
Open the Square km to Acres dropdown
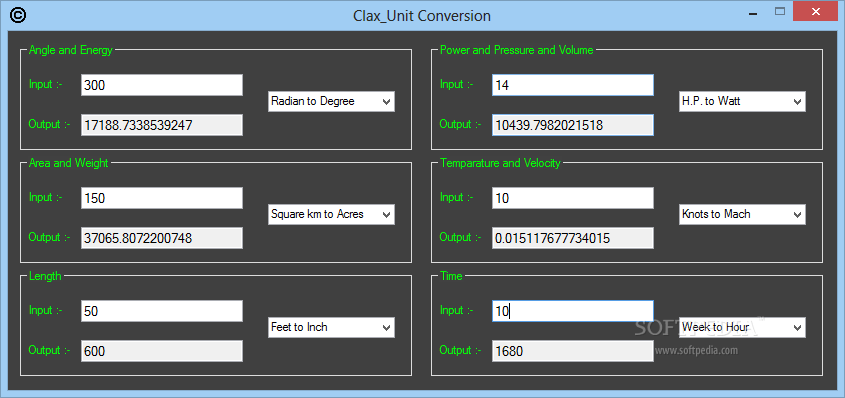click(x=331, y=214)
